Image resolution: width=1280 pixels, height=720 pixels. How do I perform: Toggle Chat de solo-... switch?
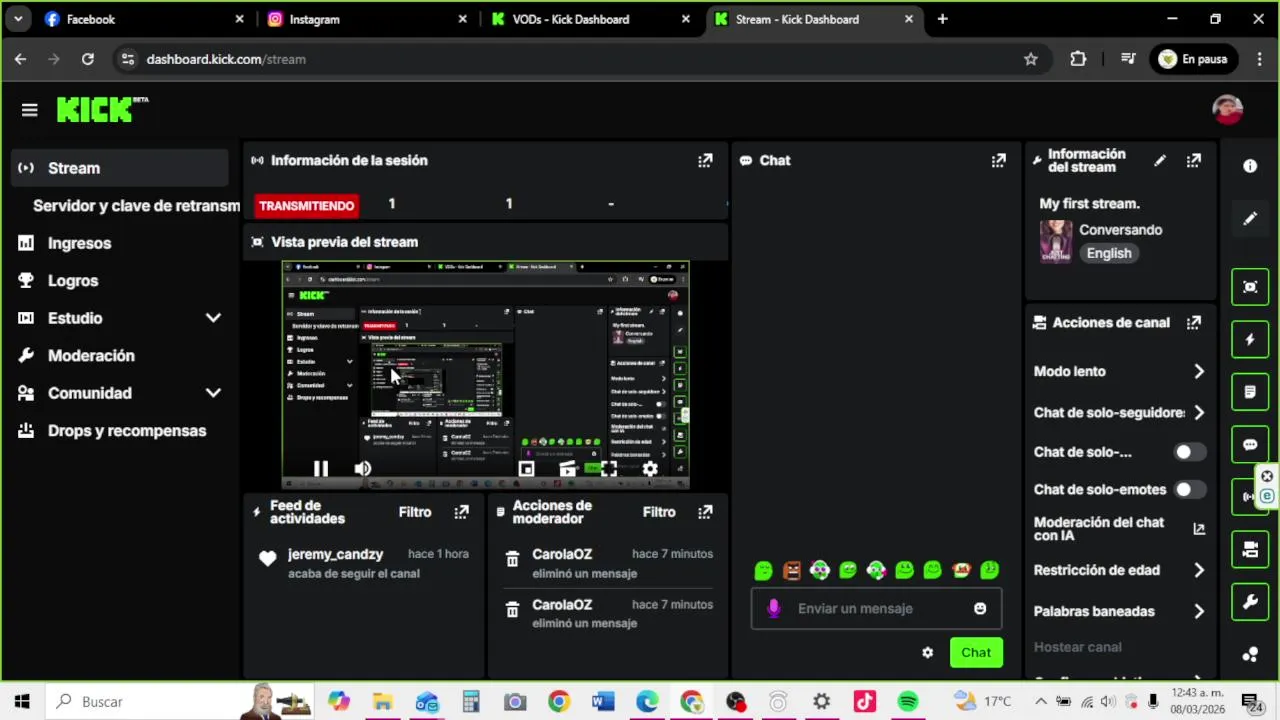pos(1190,452)
